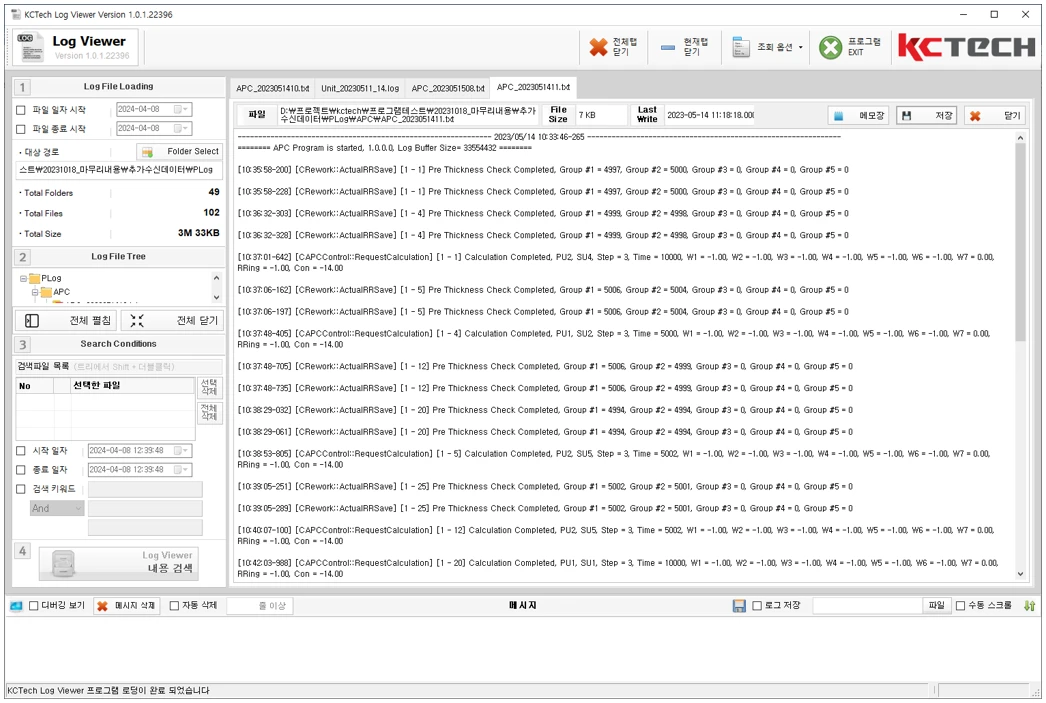
Task: Click the green arrows icon beside 수동 스크롤
Action: click(1029, 606)
